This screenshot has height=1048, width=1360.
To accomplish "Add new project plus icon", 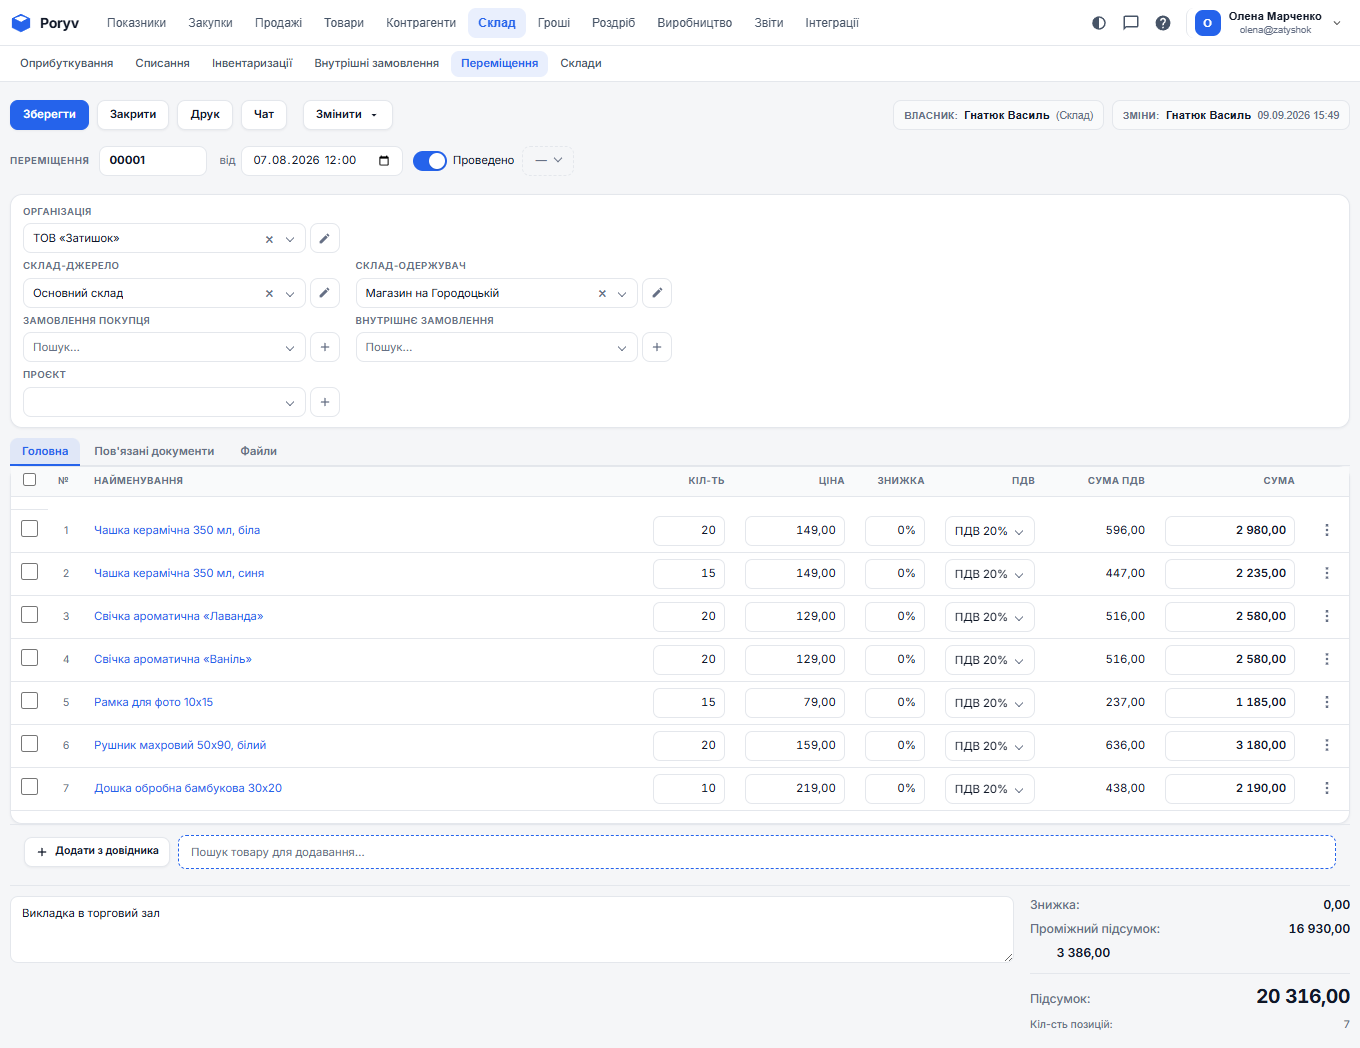I will (x=325, y=402).
